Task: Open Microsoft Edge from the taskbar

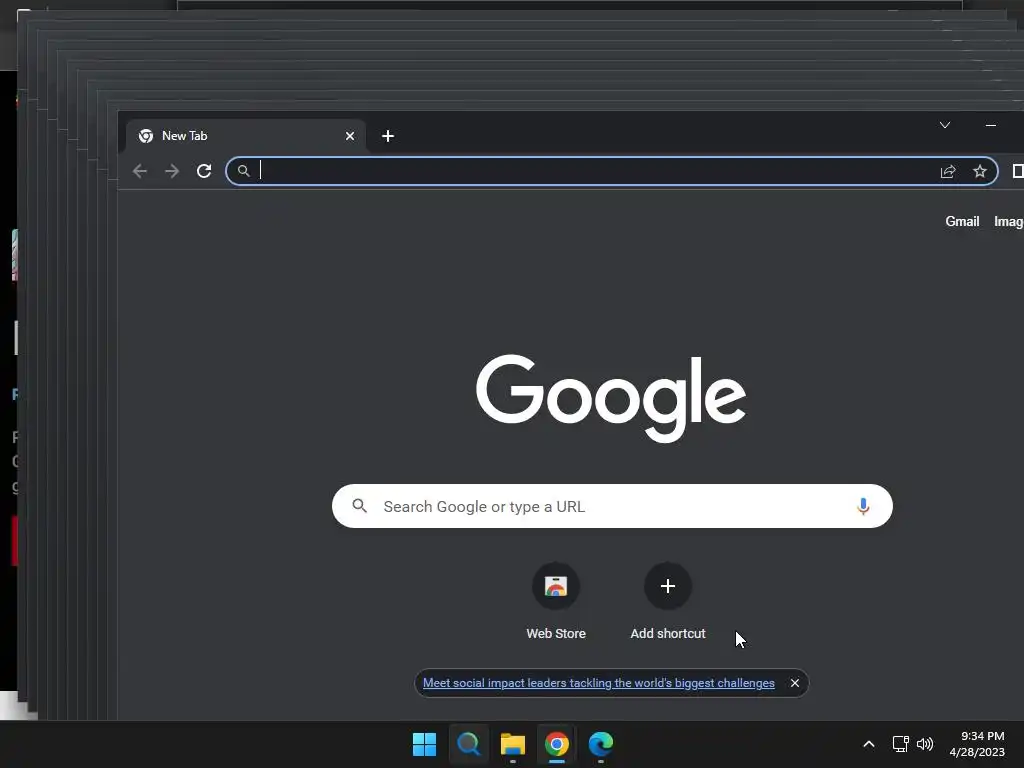Action: coord(601,744)
